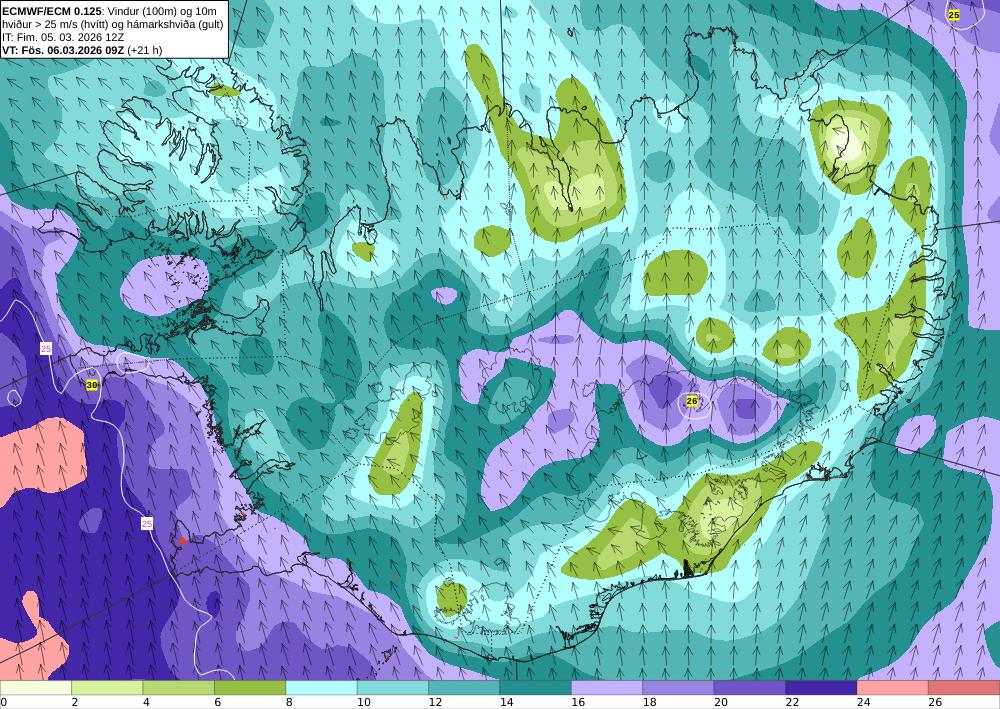Click the legend scale number '24'
Image resolution: width=1000 pixels, height=709 pixels.
pos(864,702)
